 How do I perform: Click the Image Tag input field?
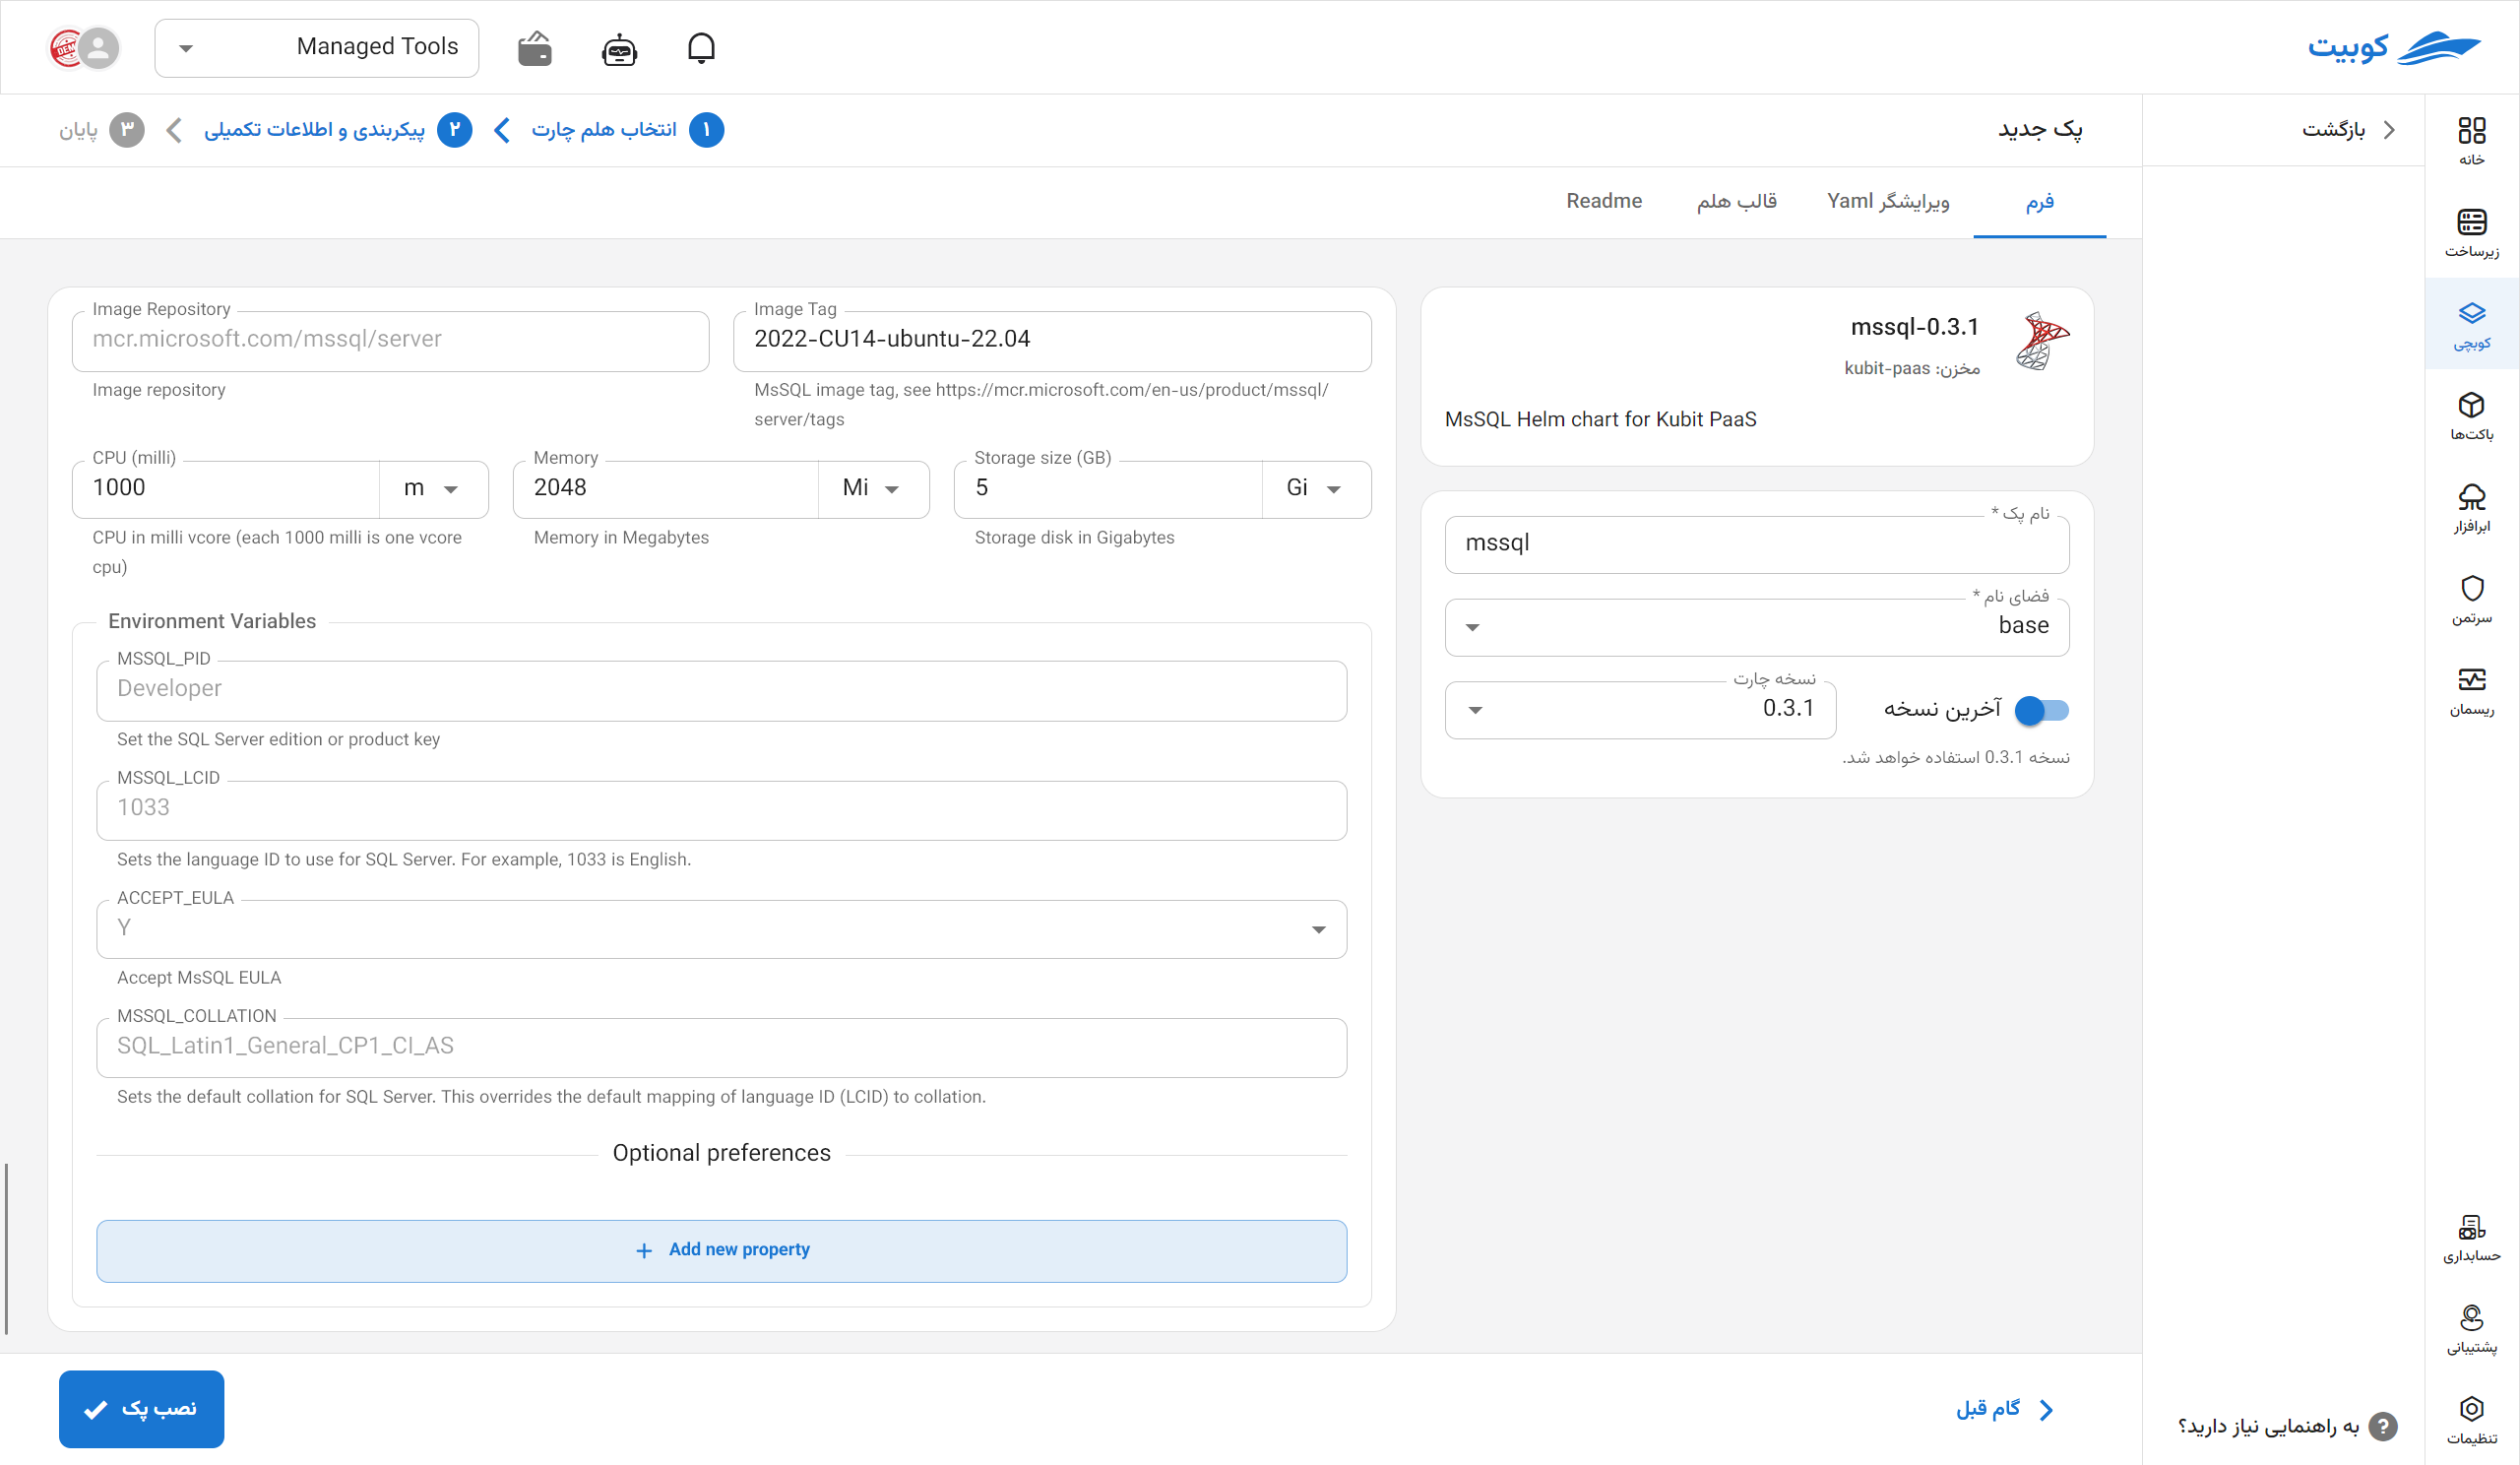[1052, 340]
